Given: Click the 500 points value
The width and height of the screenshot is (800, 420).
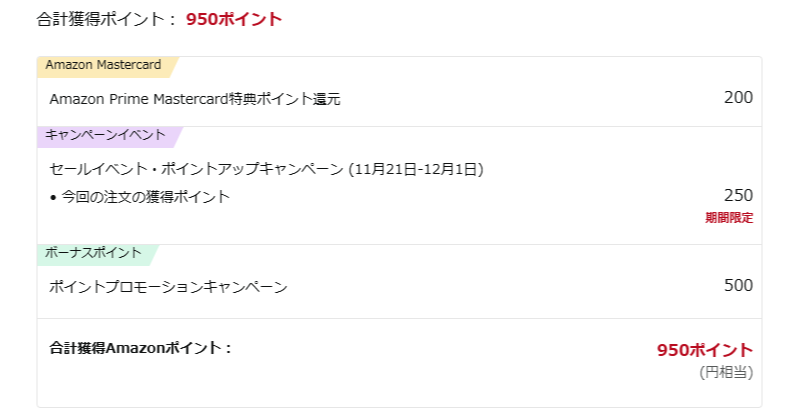Looking at the screenshot, I should pos(738,285).
